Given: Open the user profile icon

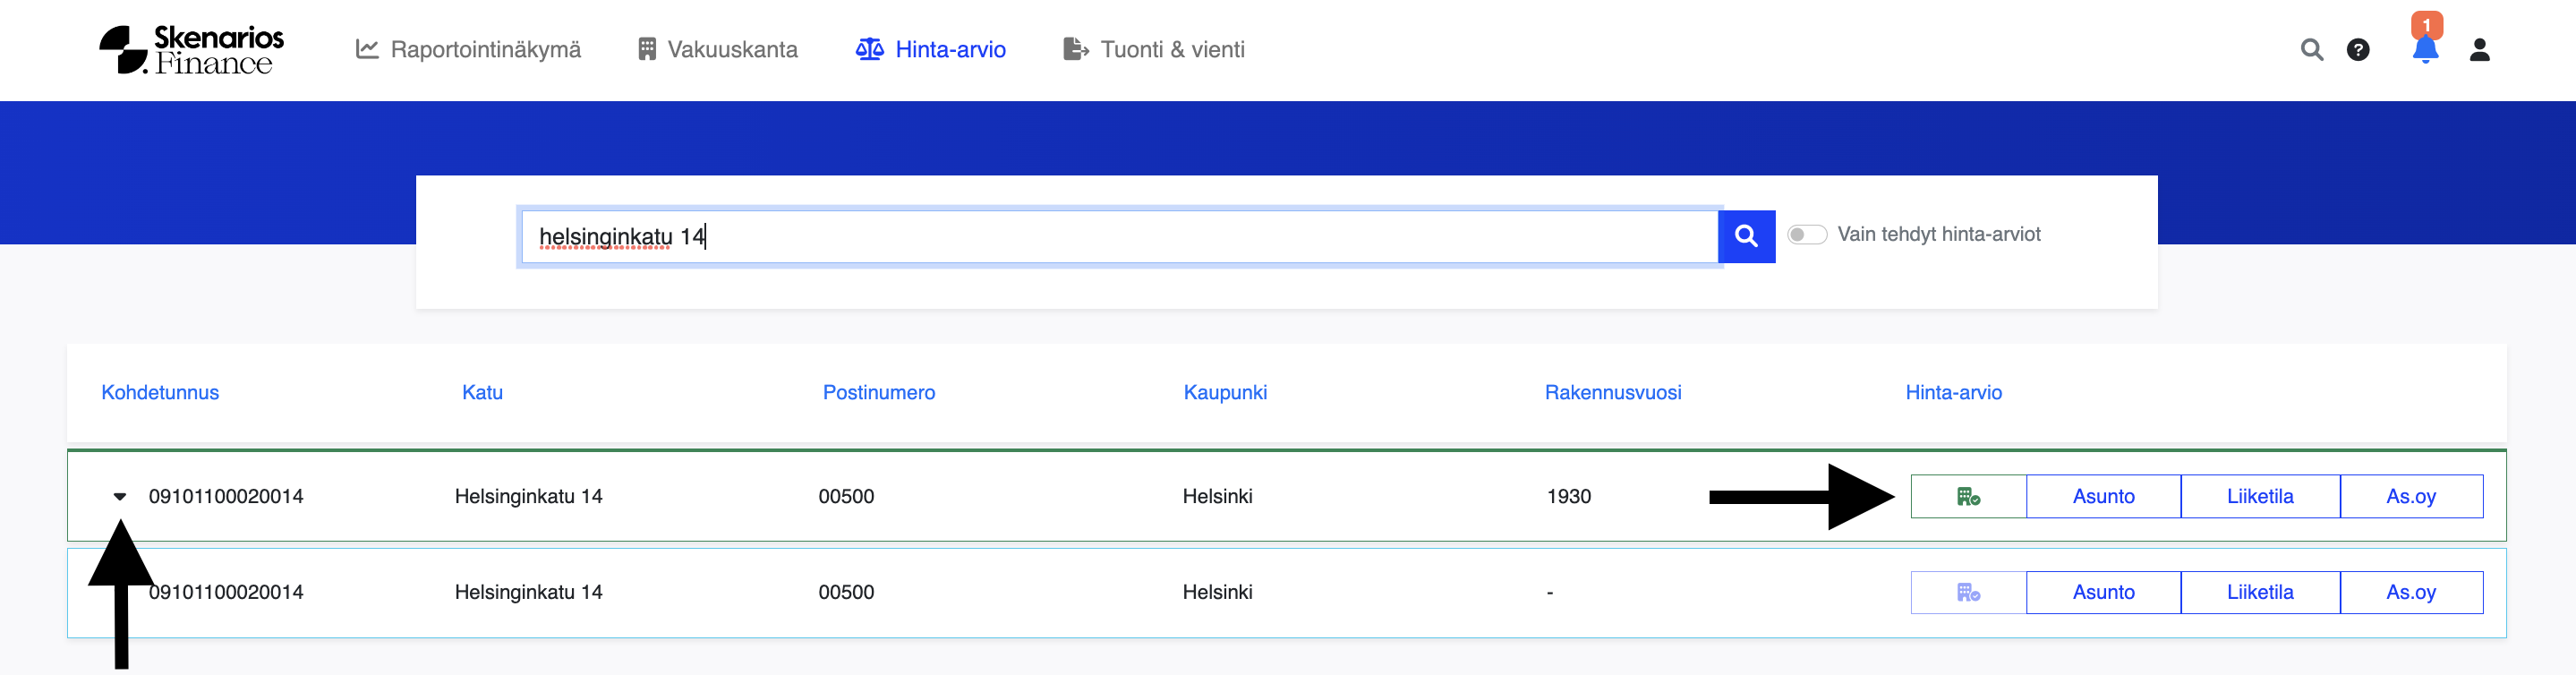Looking at the screenshot, I should point(2479,50).
